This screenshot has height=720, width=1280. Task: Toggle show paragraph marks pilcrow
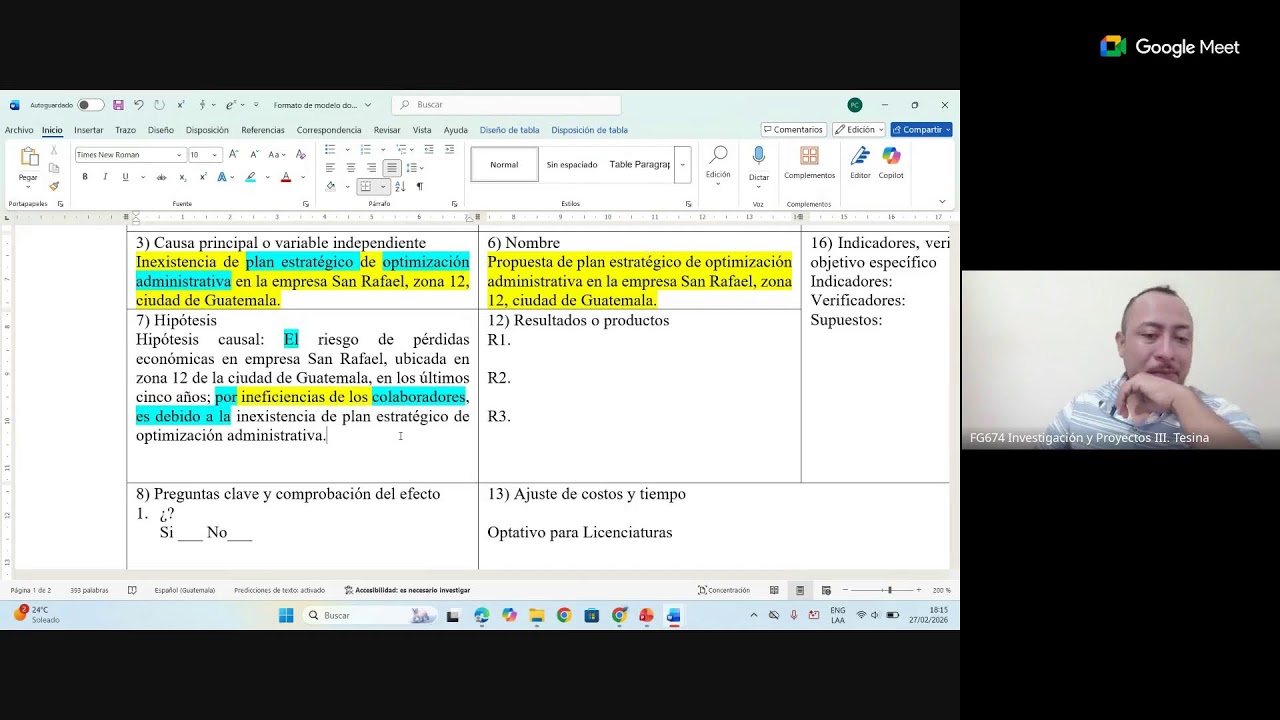[419, 186]
